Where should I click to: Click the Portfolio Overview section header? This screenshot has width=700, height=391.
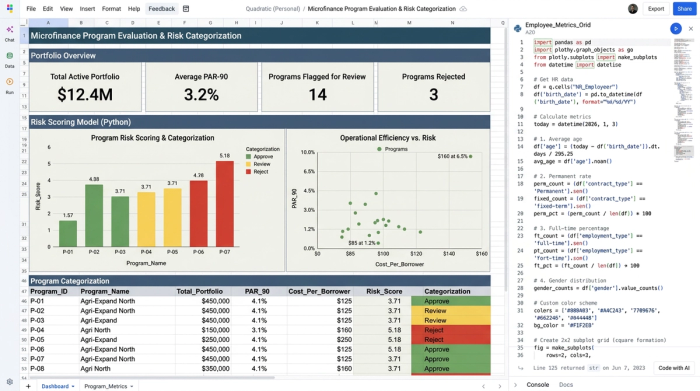(x=260, y=56)
